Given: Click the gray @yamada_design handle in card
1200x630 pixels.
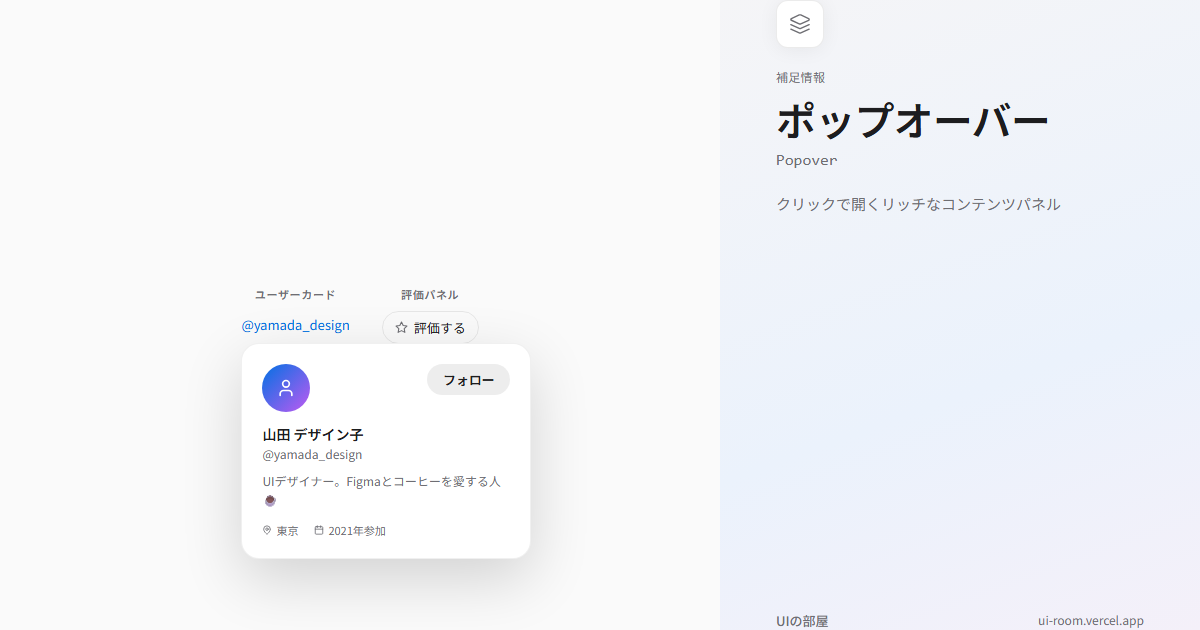Looking at the screenshot, I should tap(312, 454).
